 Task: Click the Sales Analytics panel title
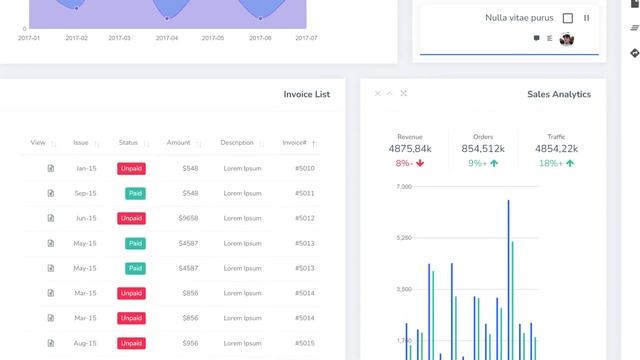pos(559,94)
